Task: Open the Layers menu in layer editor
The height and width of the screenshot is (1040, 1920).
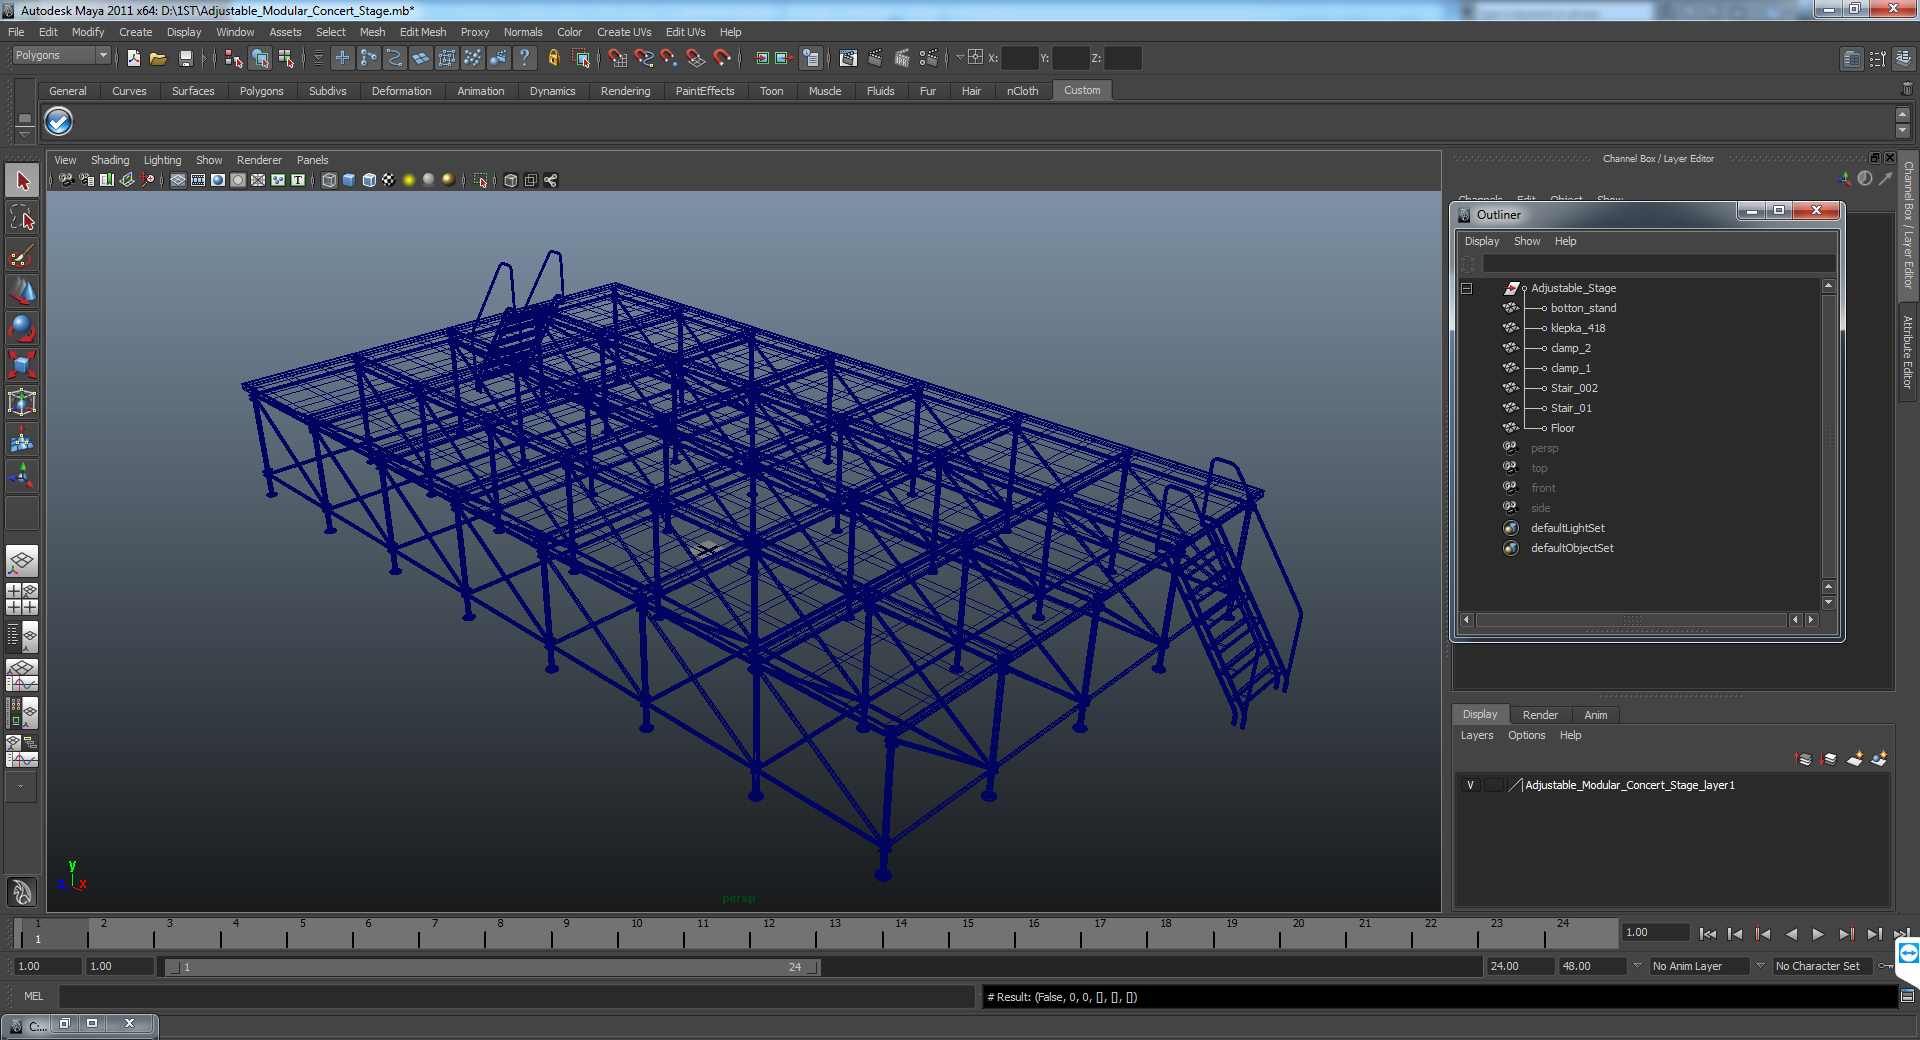Action: [1477, 735]
